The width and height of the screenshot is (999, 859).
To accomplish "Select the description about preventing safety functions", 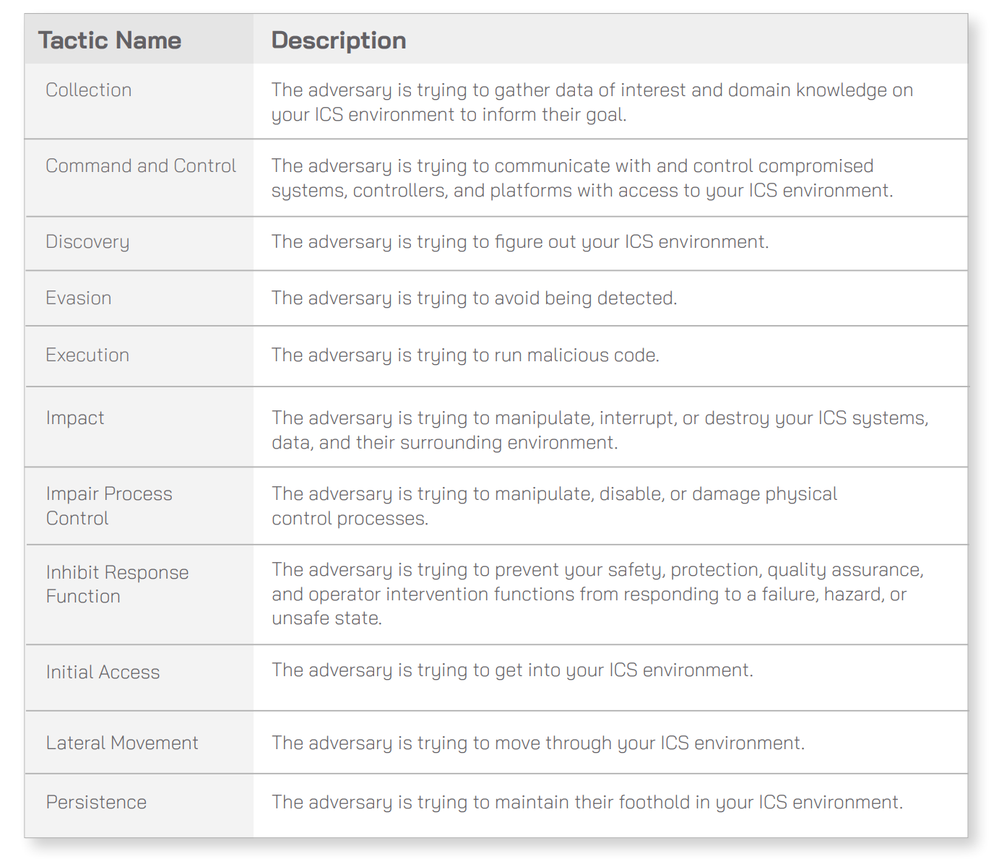I will 597,594.
